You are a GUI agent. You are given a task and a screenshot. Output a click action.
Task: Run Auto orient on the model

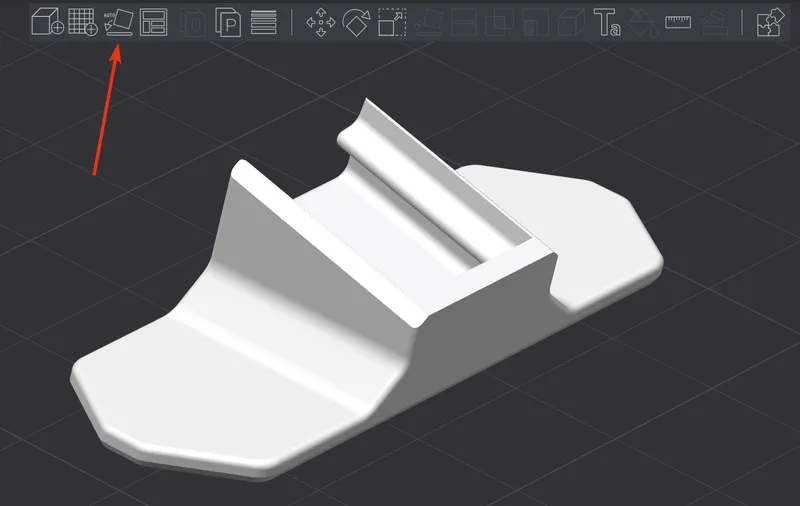point(118,22)
